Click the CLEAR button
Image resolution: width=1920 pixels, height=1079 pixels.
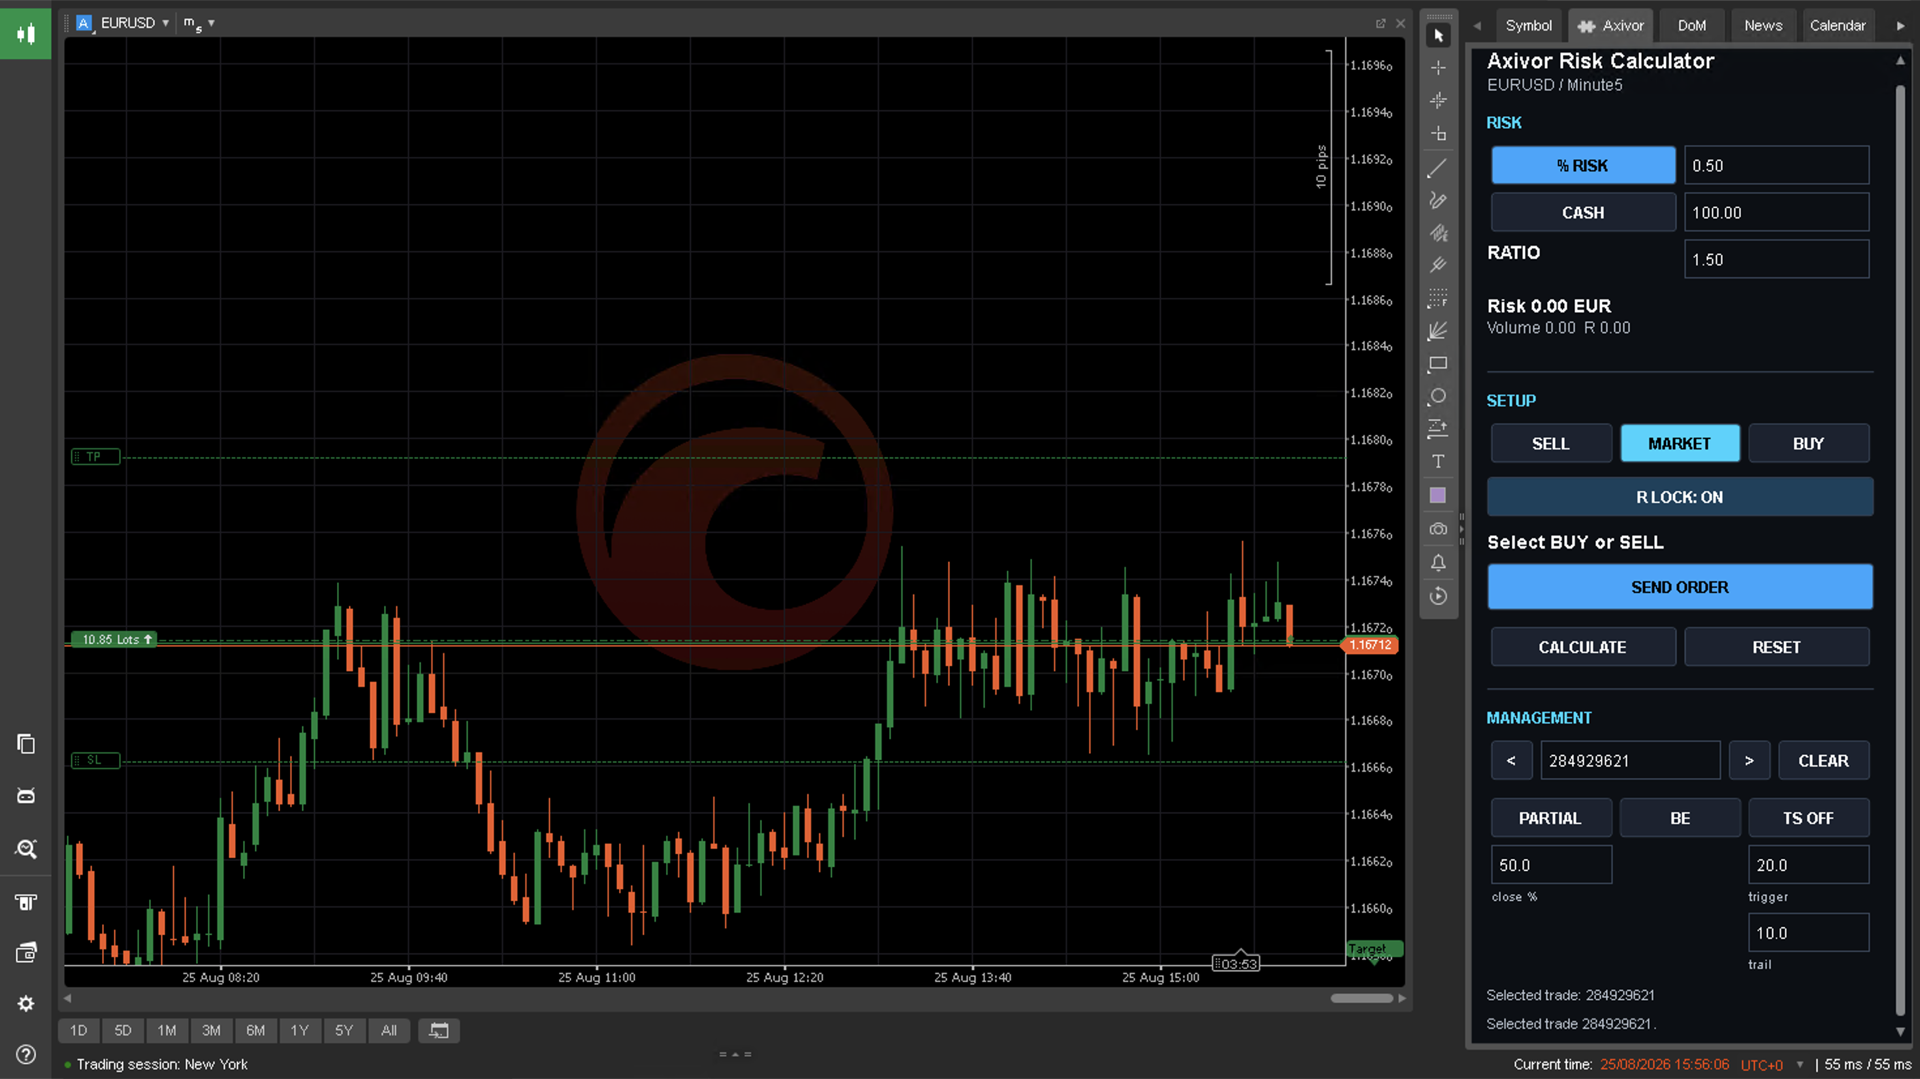(x=1823, y=761)
